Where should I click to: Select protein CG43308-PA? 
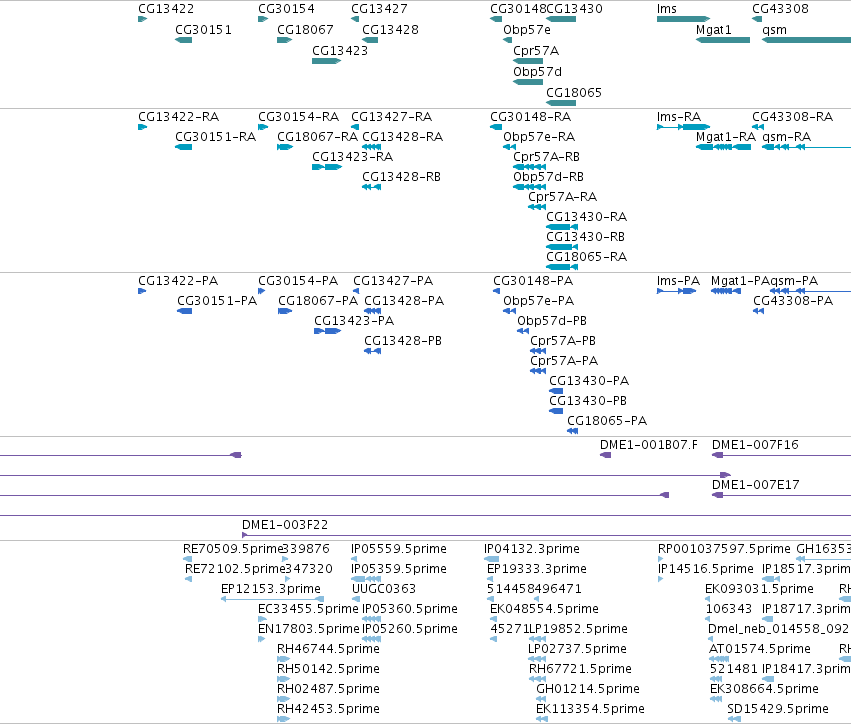(759, 311)
